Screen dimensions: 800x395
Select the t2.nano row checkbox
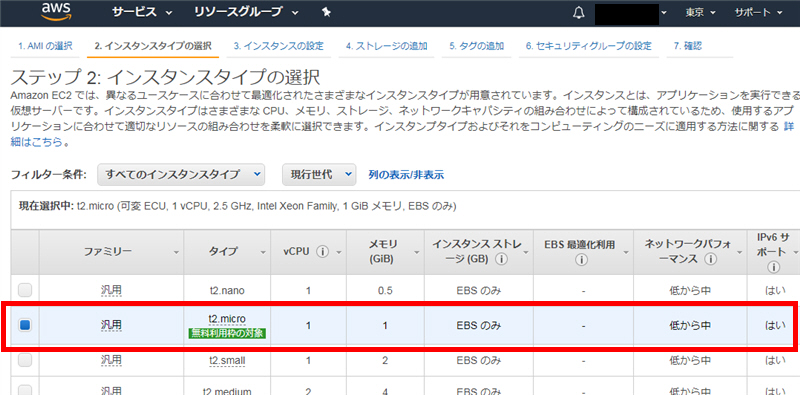(24, 290)
